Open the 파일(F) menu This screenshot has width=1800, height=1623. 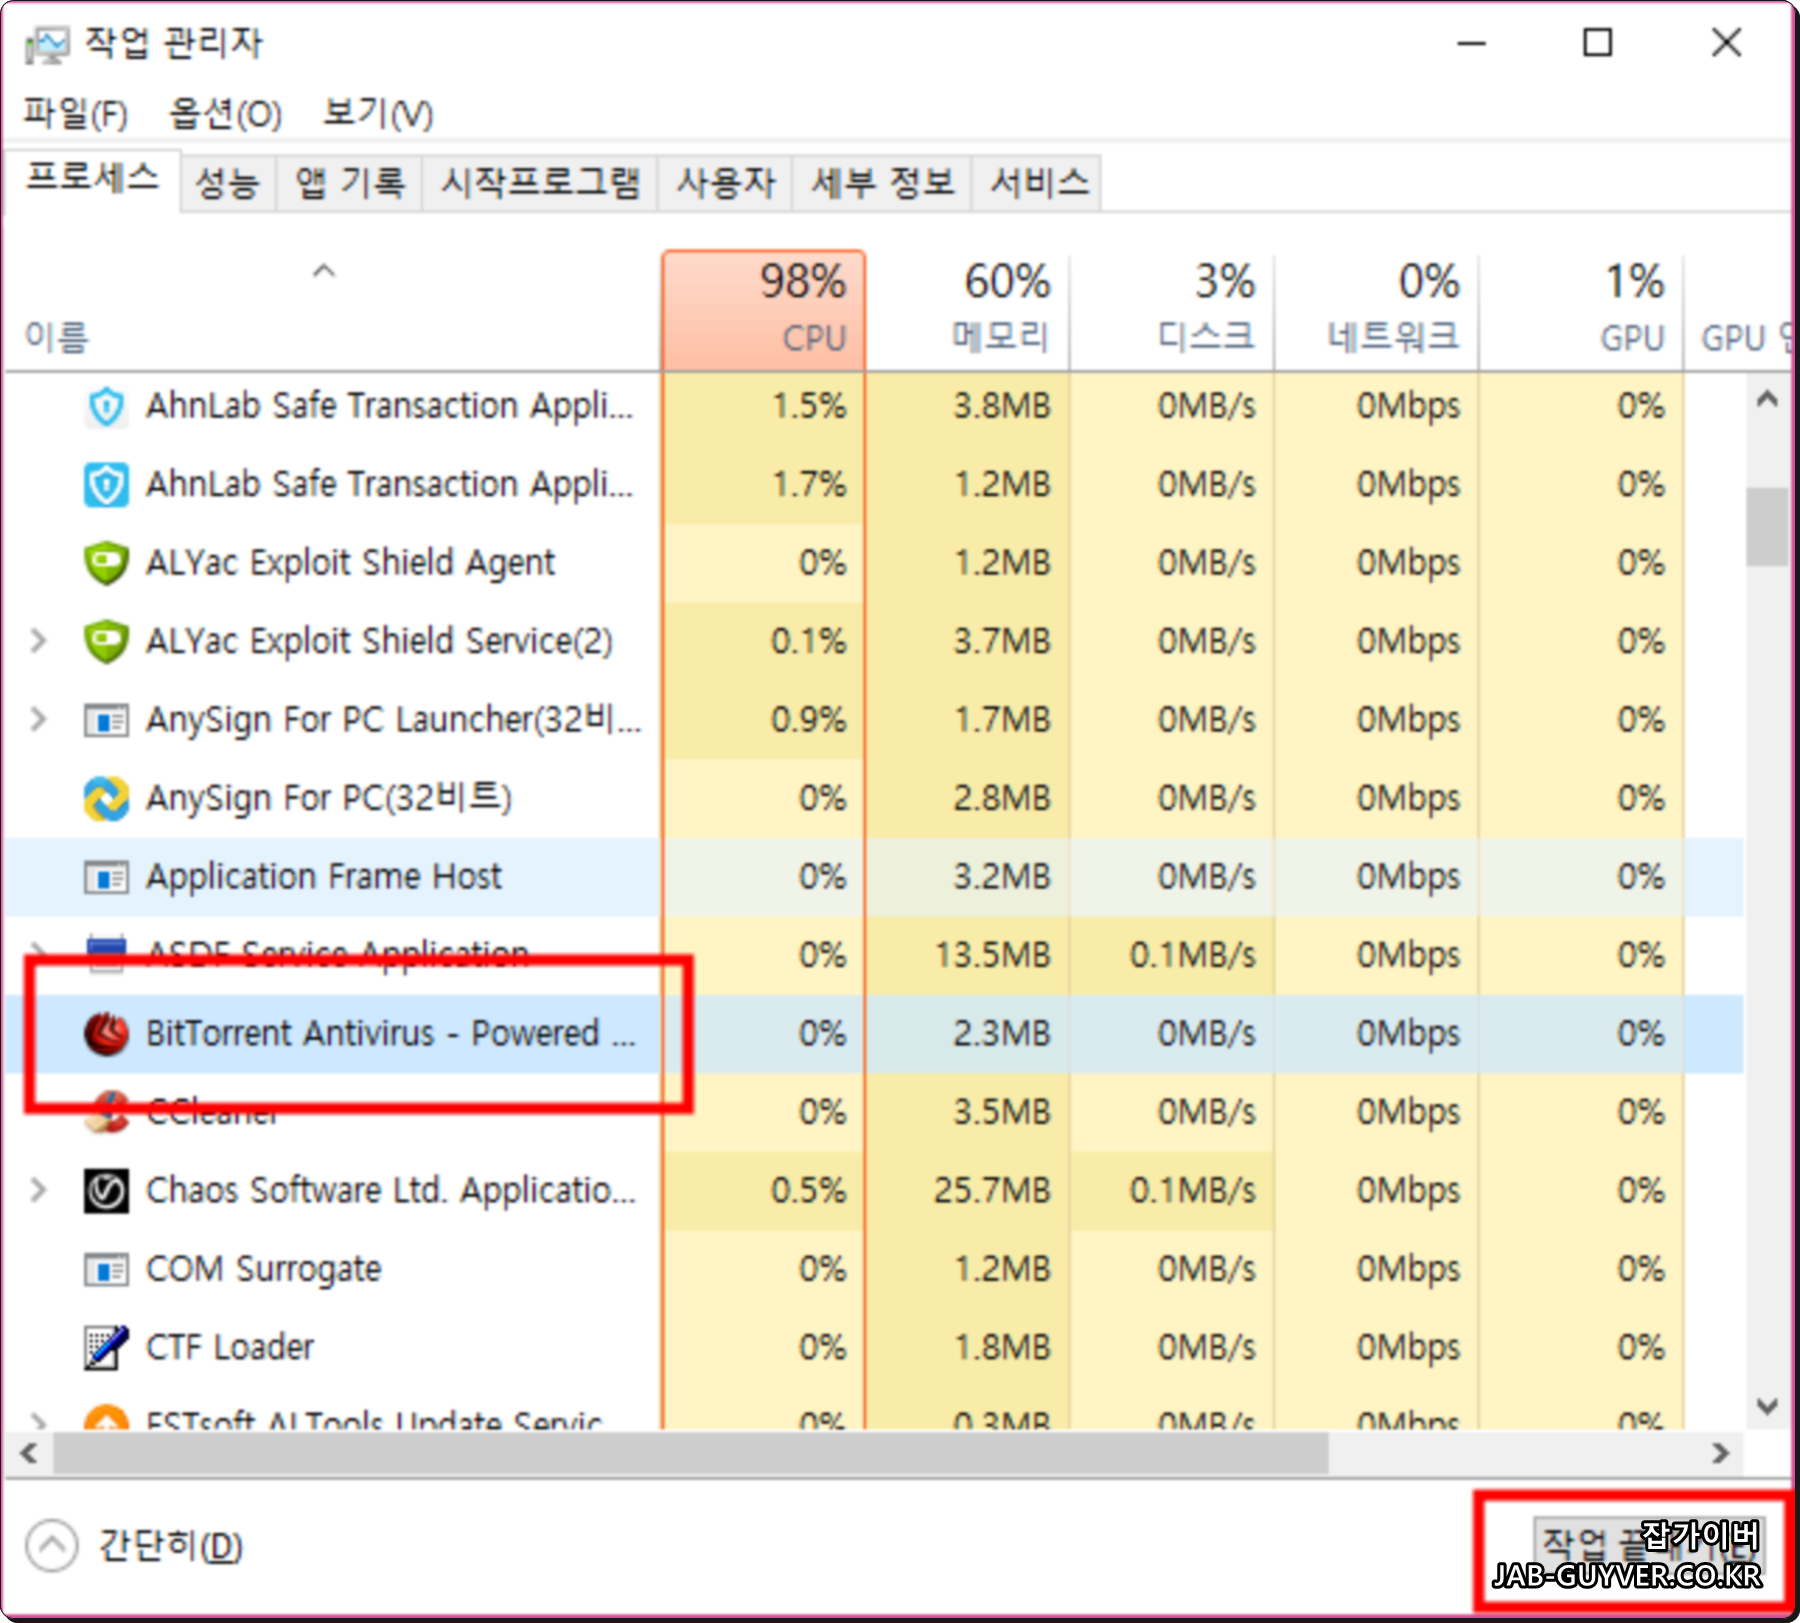pos(76,114)
